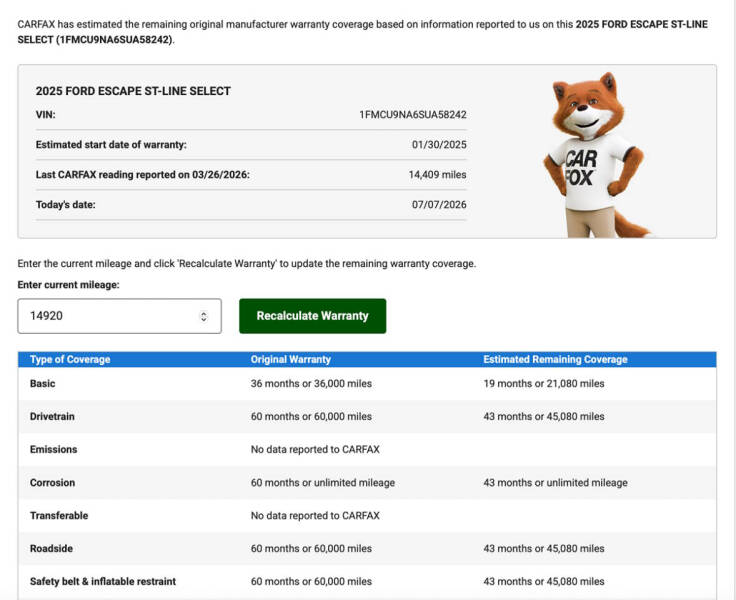Click the 'VIN:' label in the card

(x=46, y=115)
